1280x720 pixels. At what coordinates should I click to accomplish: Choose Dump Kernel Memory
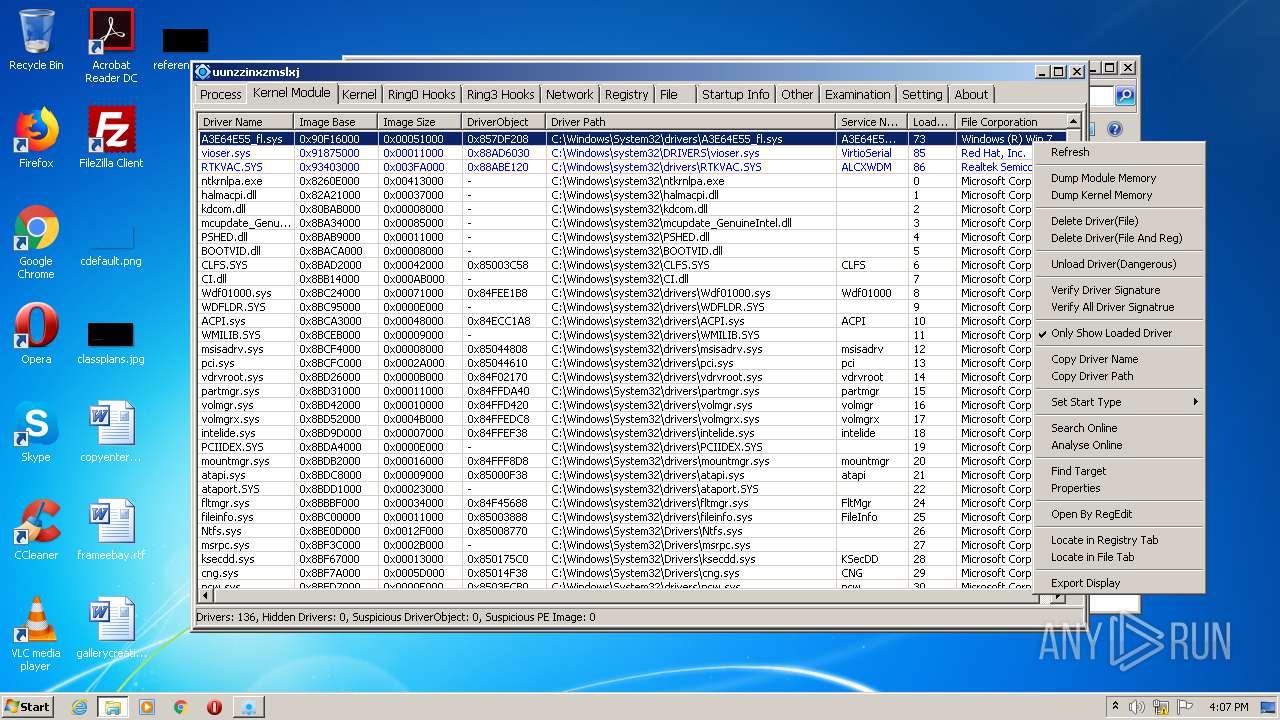coord(1119,195)
